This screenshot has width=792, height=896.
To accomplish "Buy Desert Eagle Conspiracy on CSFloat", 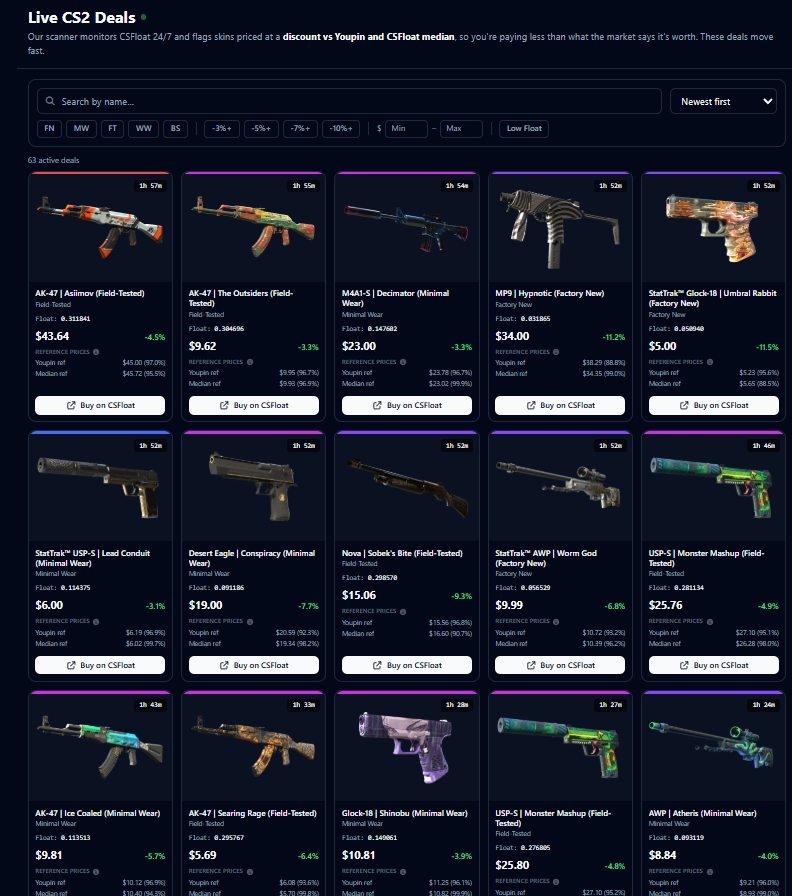I will coord(254,665).
